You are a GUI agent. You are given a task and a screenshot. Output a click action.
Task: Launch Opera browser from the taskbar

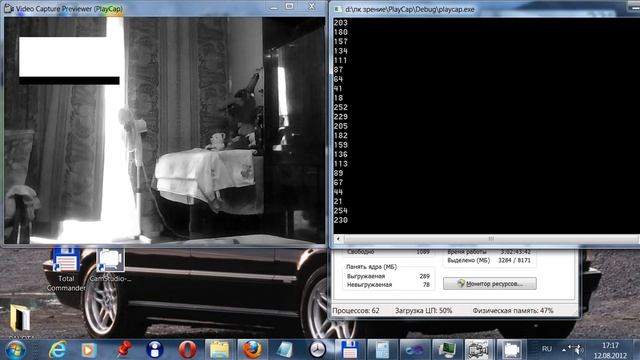(187, 349)
